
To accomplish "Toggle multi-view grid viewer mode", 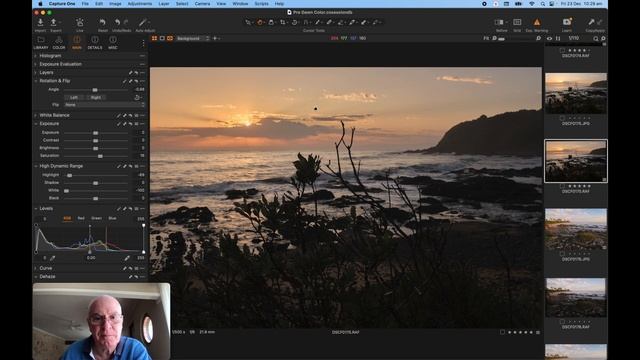I will [x=154, y=38].
